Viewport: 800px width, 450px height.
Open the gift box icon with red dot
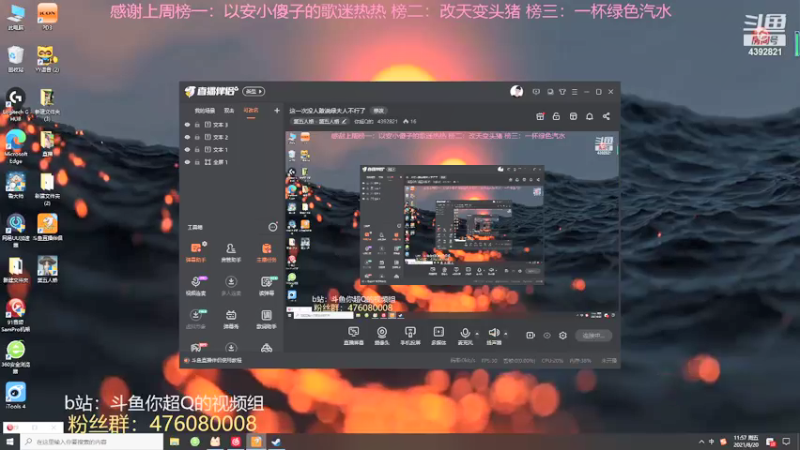click(x=540, y=116)
